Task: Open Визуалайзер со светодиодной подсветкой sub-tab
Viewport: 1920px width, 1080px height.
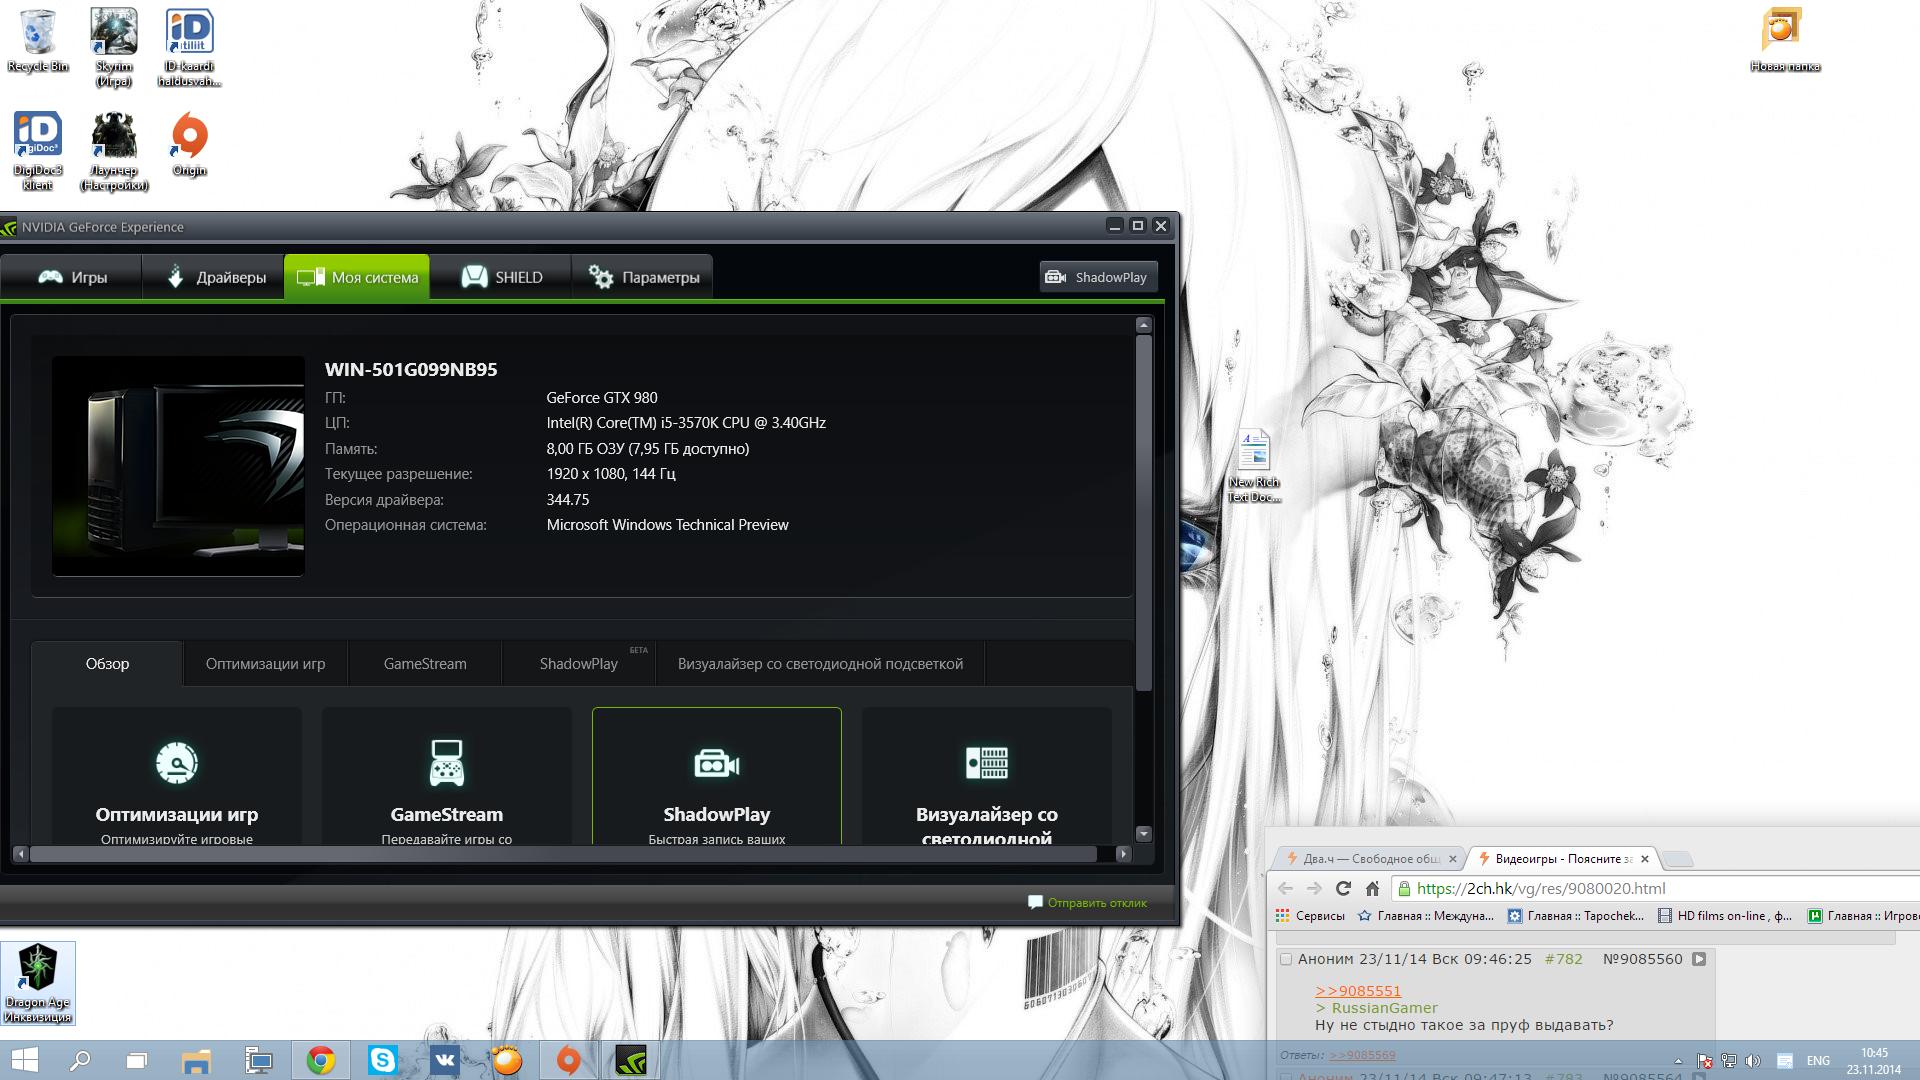Action: (820, 664)
